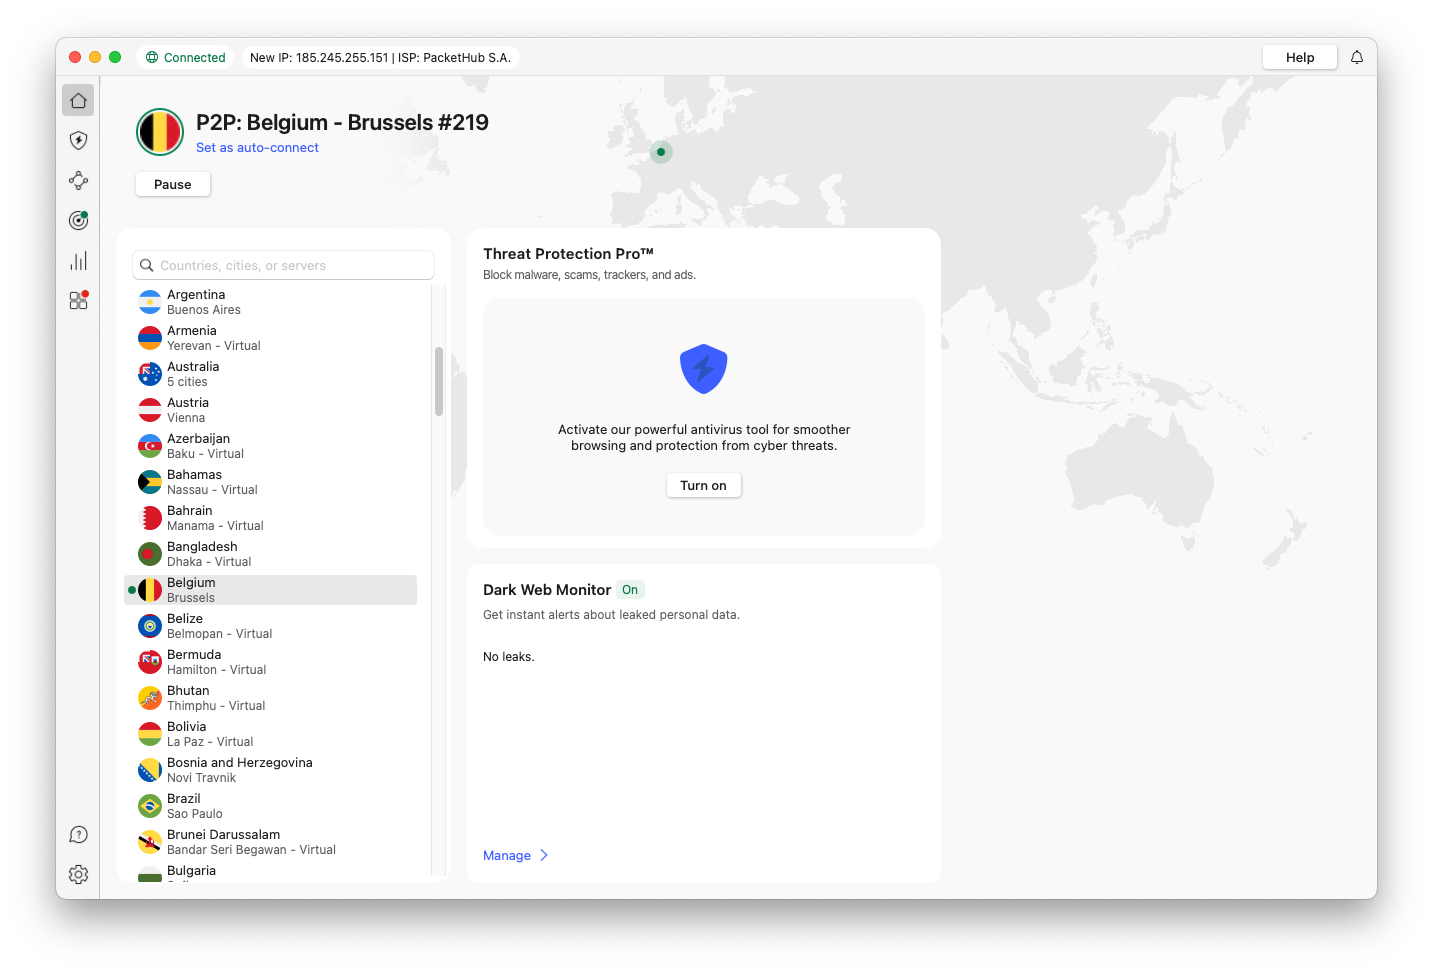Open the apps grid sidebar icon
The image size is (1433, 973).
click(78, 300)
